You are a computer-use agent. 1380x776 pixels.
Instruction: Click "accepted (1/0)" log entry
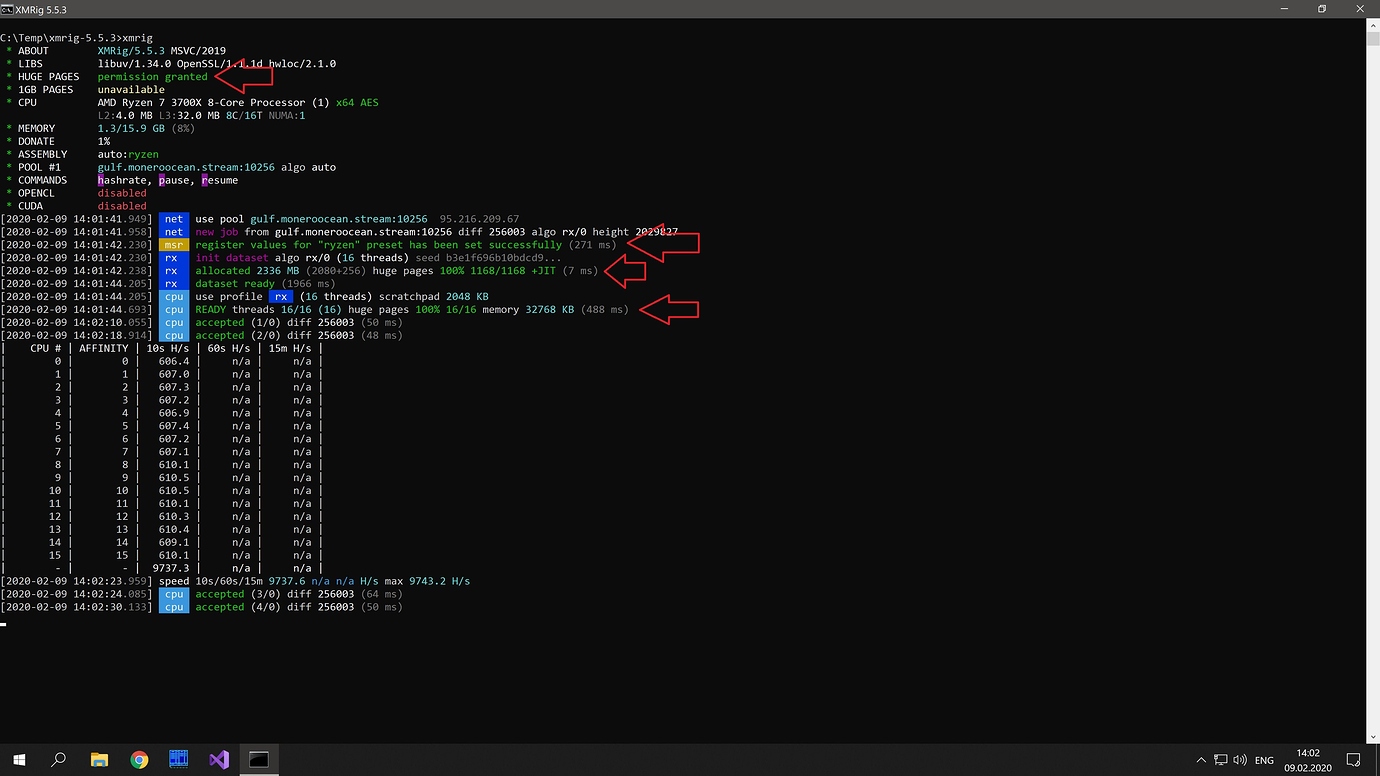click(x=238, y=323)
